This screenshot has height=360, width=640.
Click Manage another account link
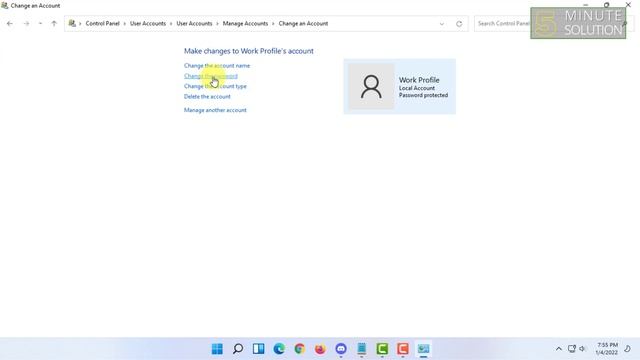click(x=215, y=110)
